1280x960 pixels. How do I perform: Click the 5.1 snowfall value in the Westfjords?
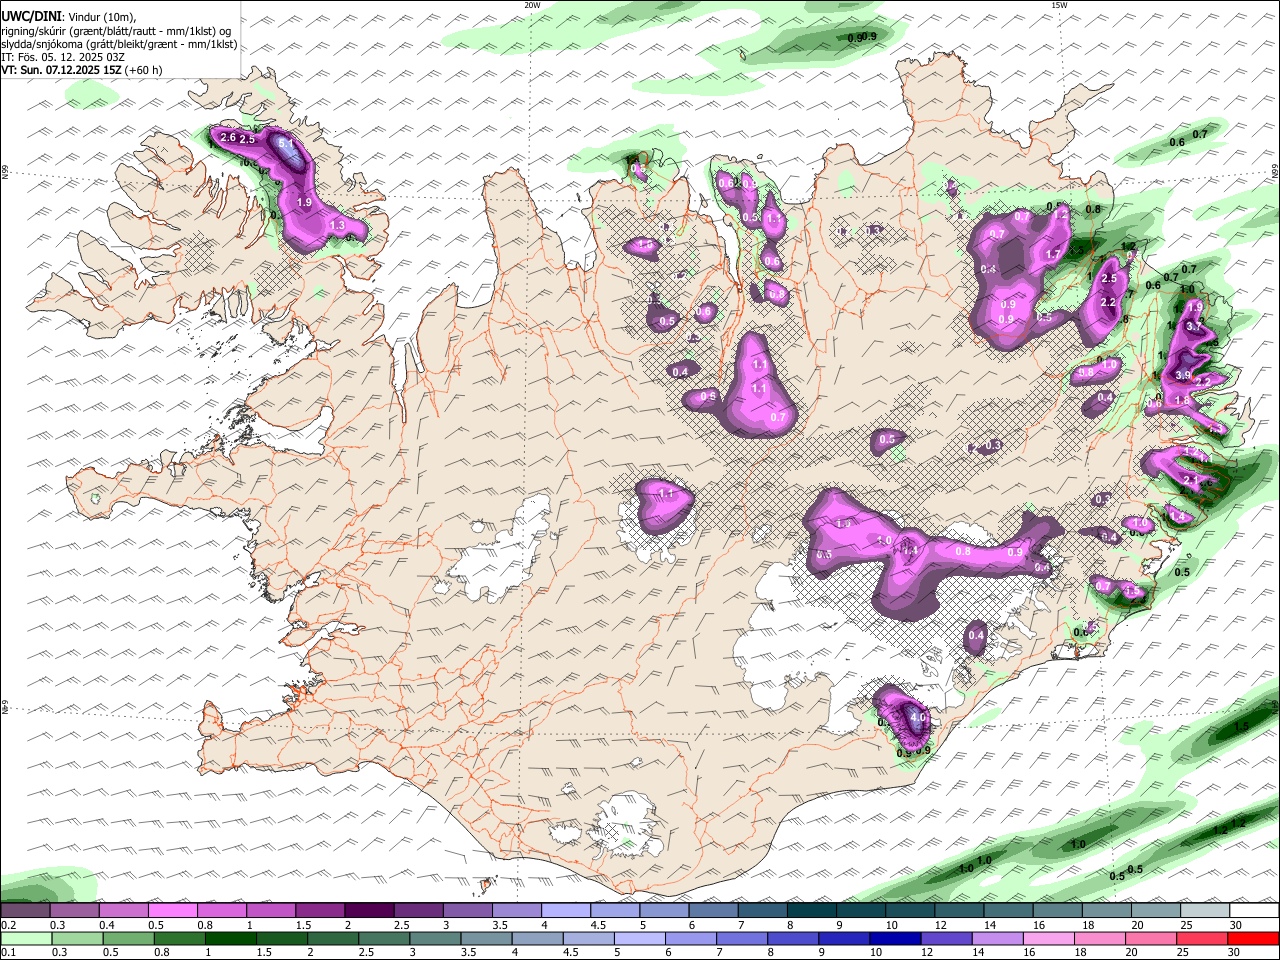[286, 145]
